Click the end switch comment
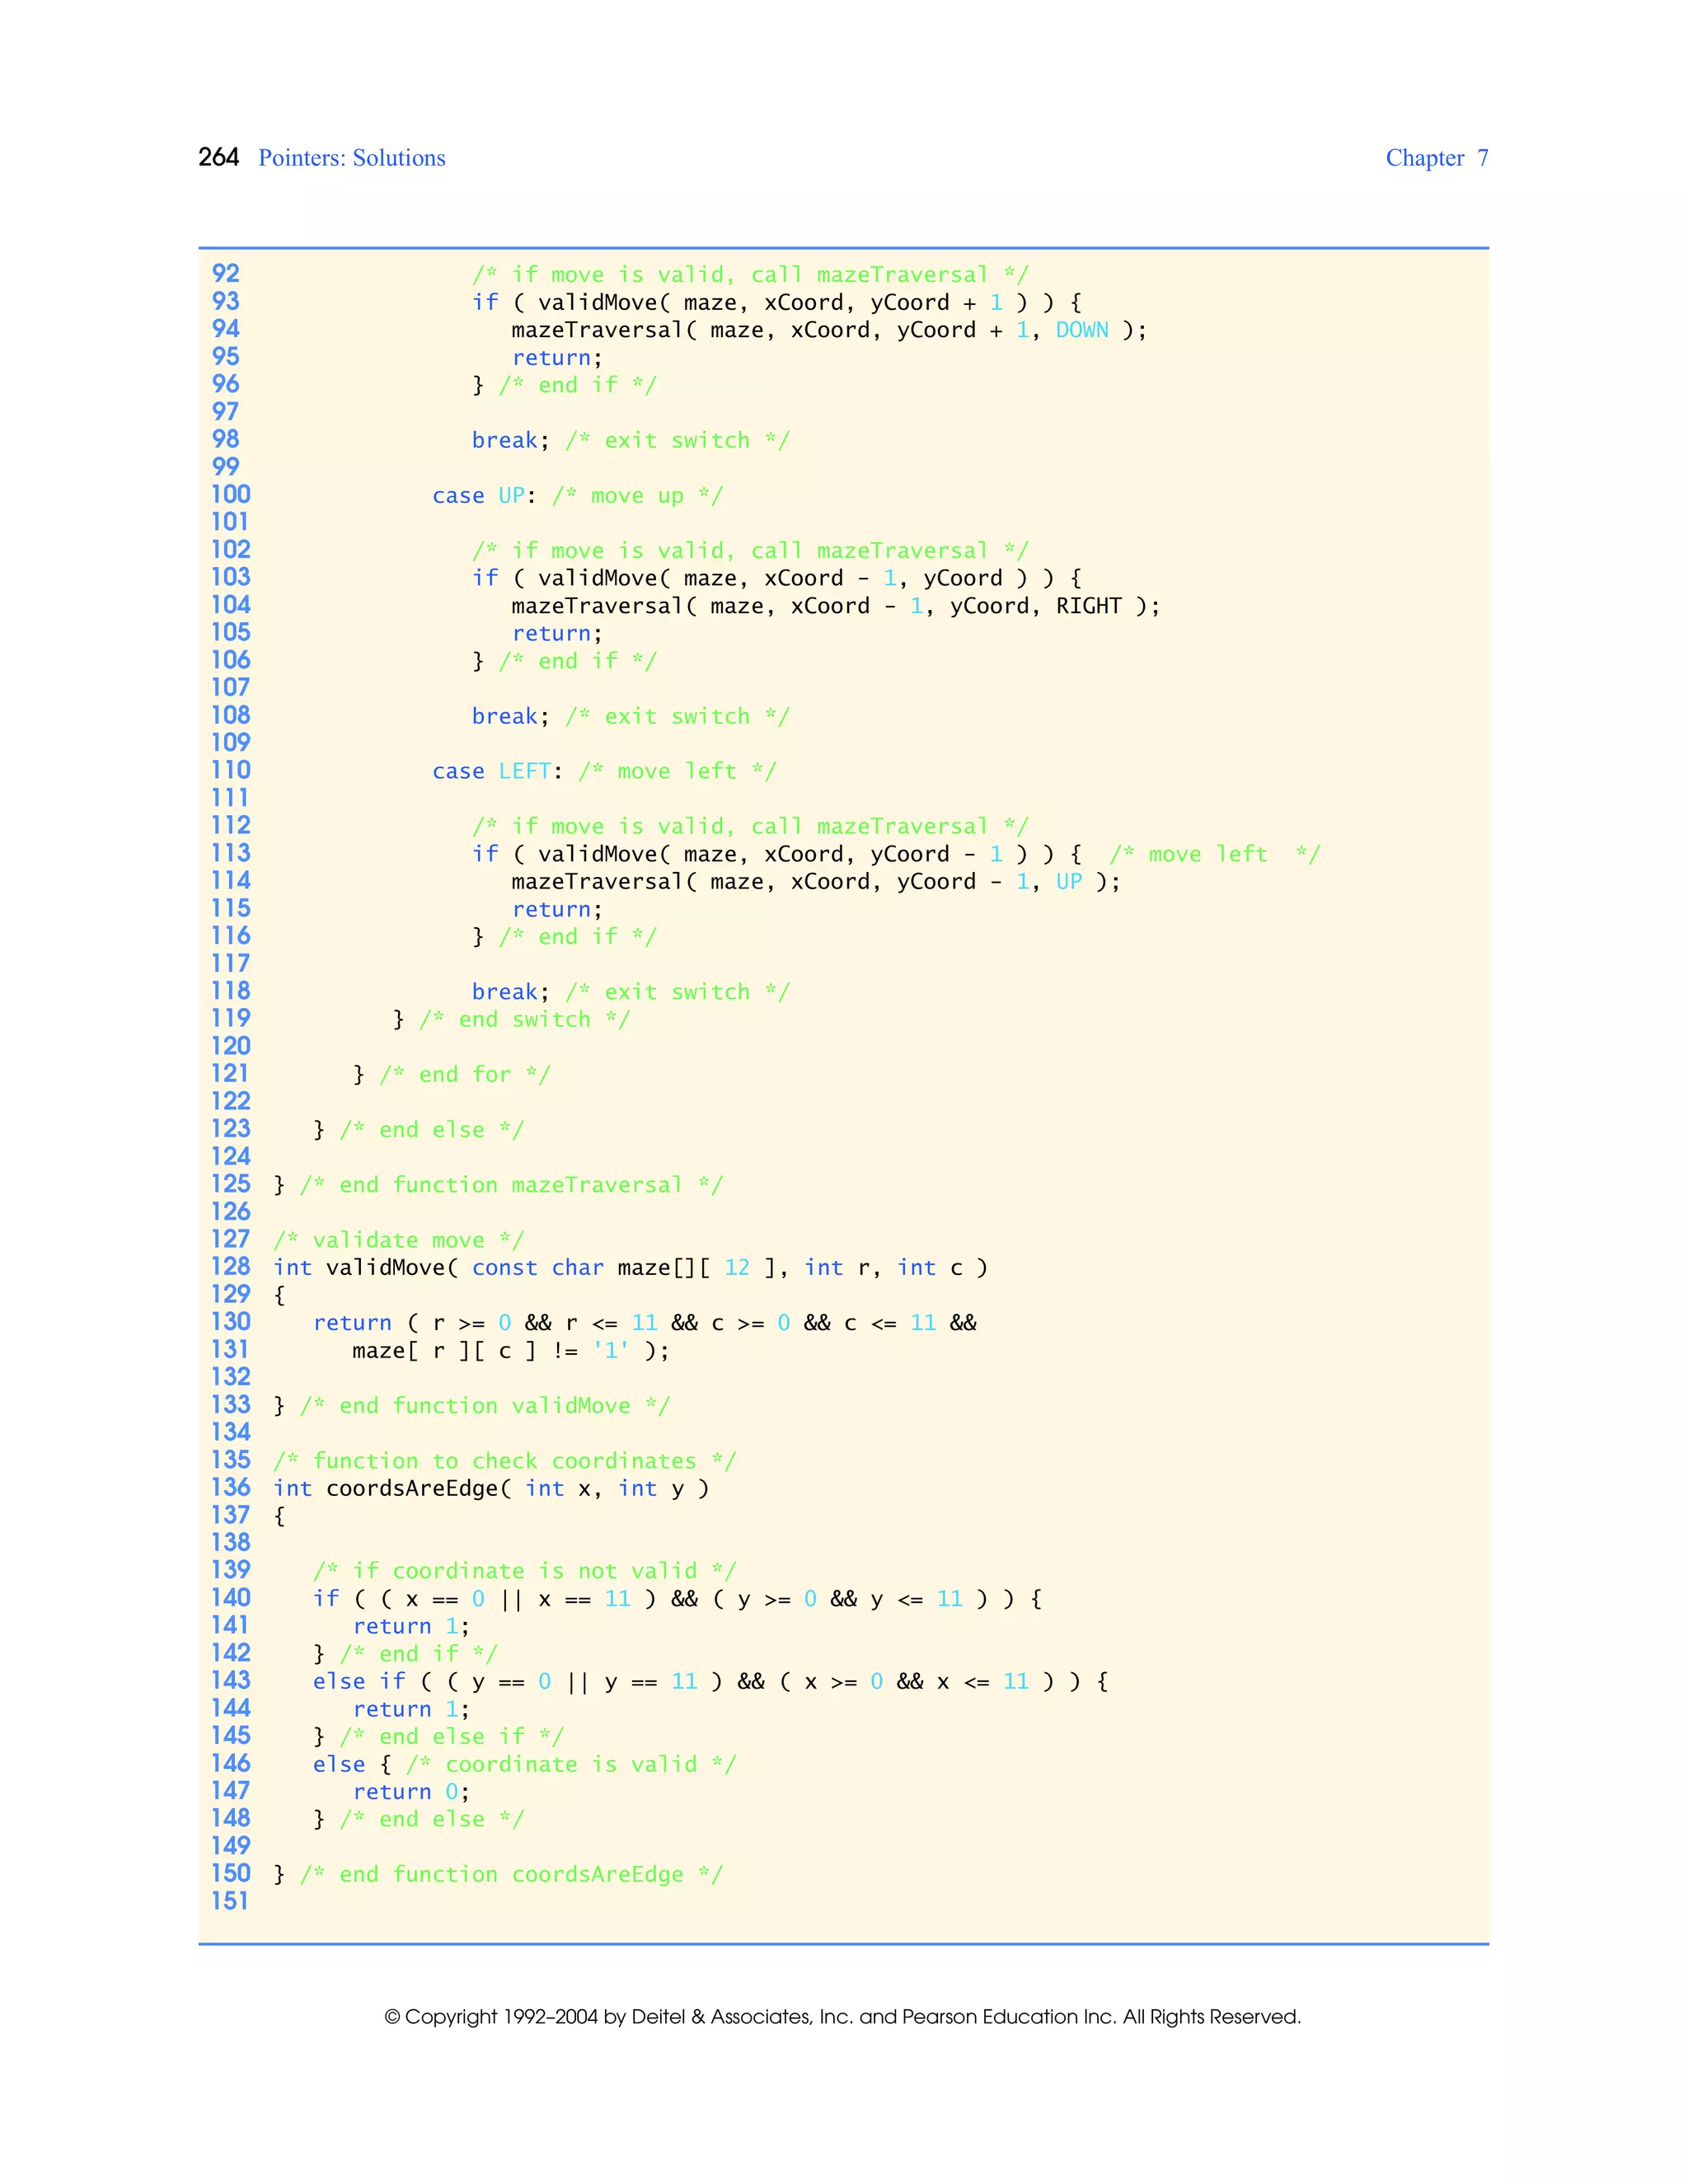The image size is (1688, 2184). tap(524, 1019)
